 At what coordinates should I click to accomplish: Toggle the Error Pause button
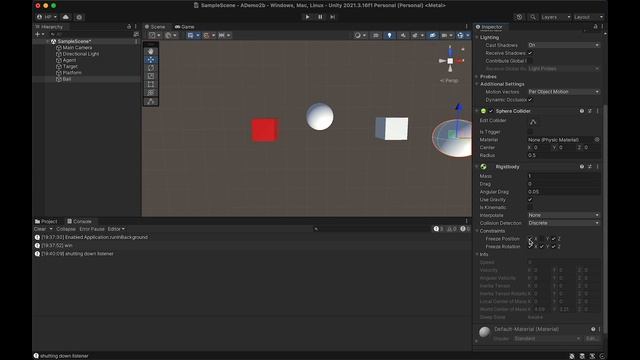(92, 229)
